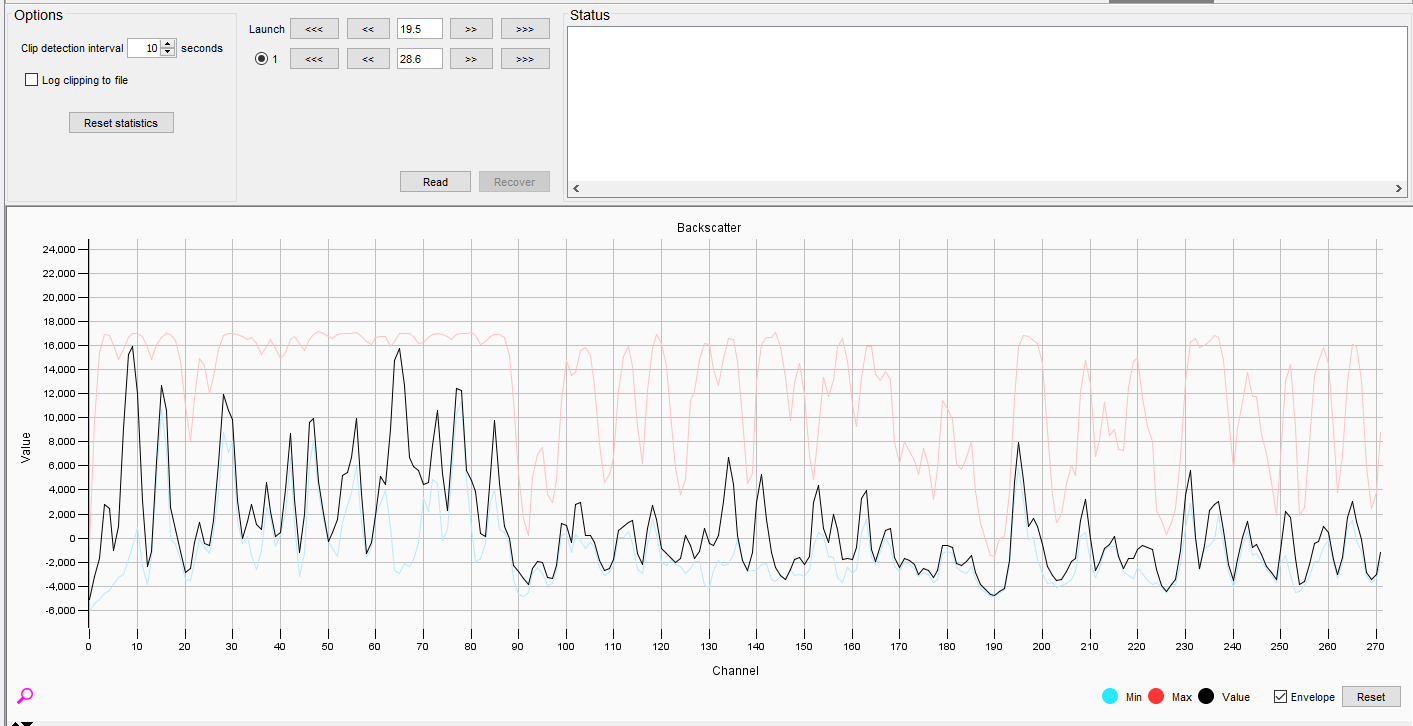
Task: Click the red Max legend circle
Action: pos(1157,697)
